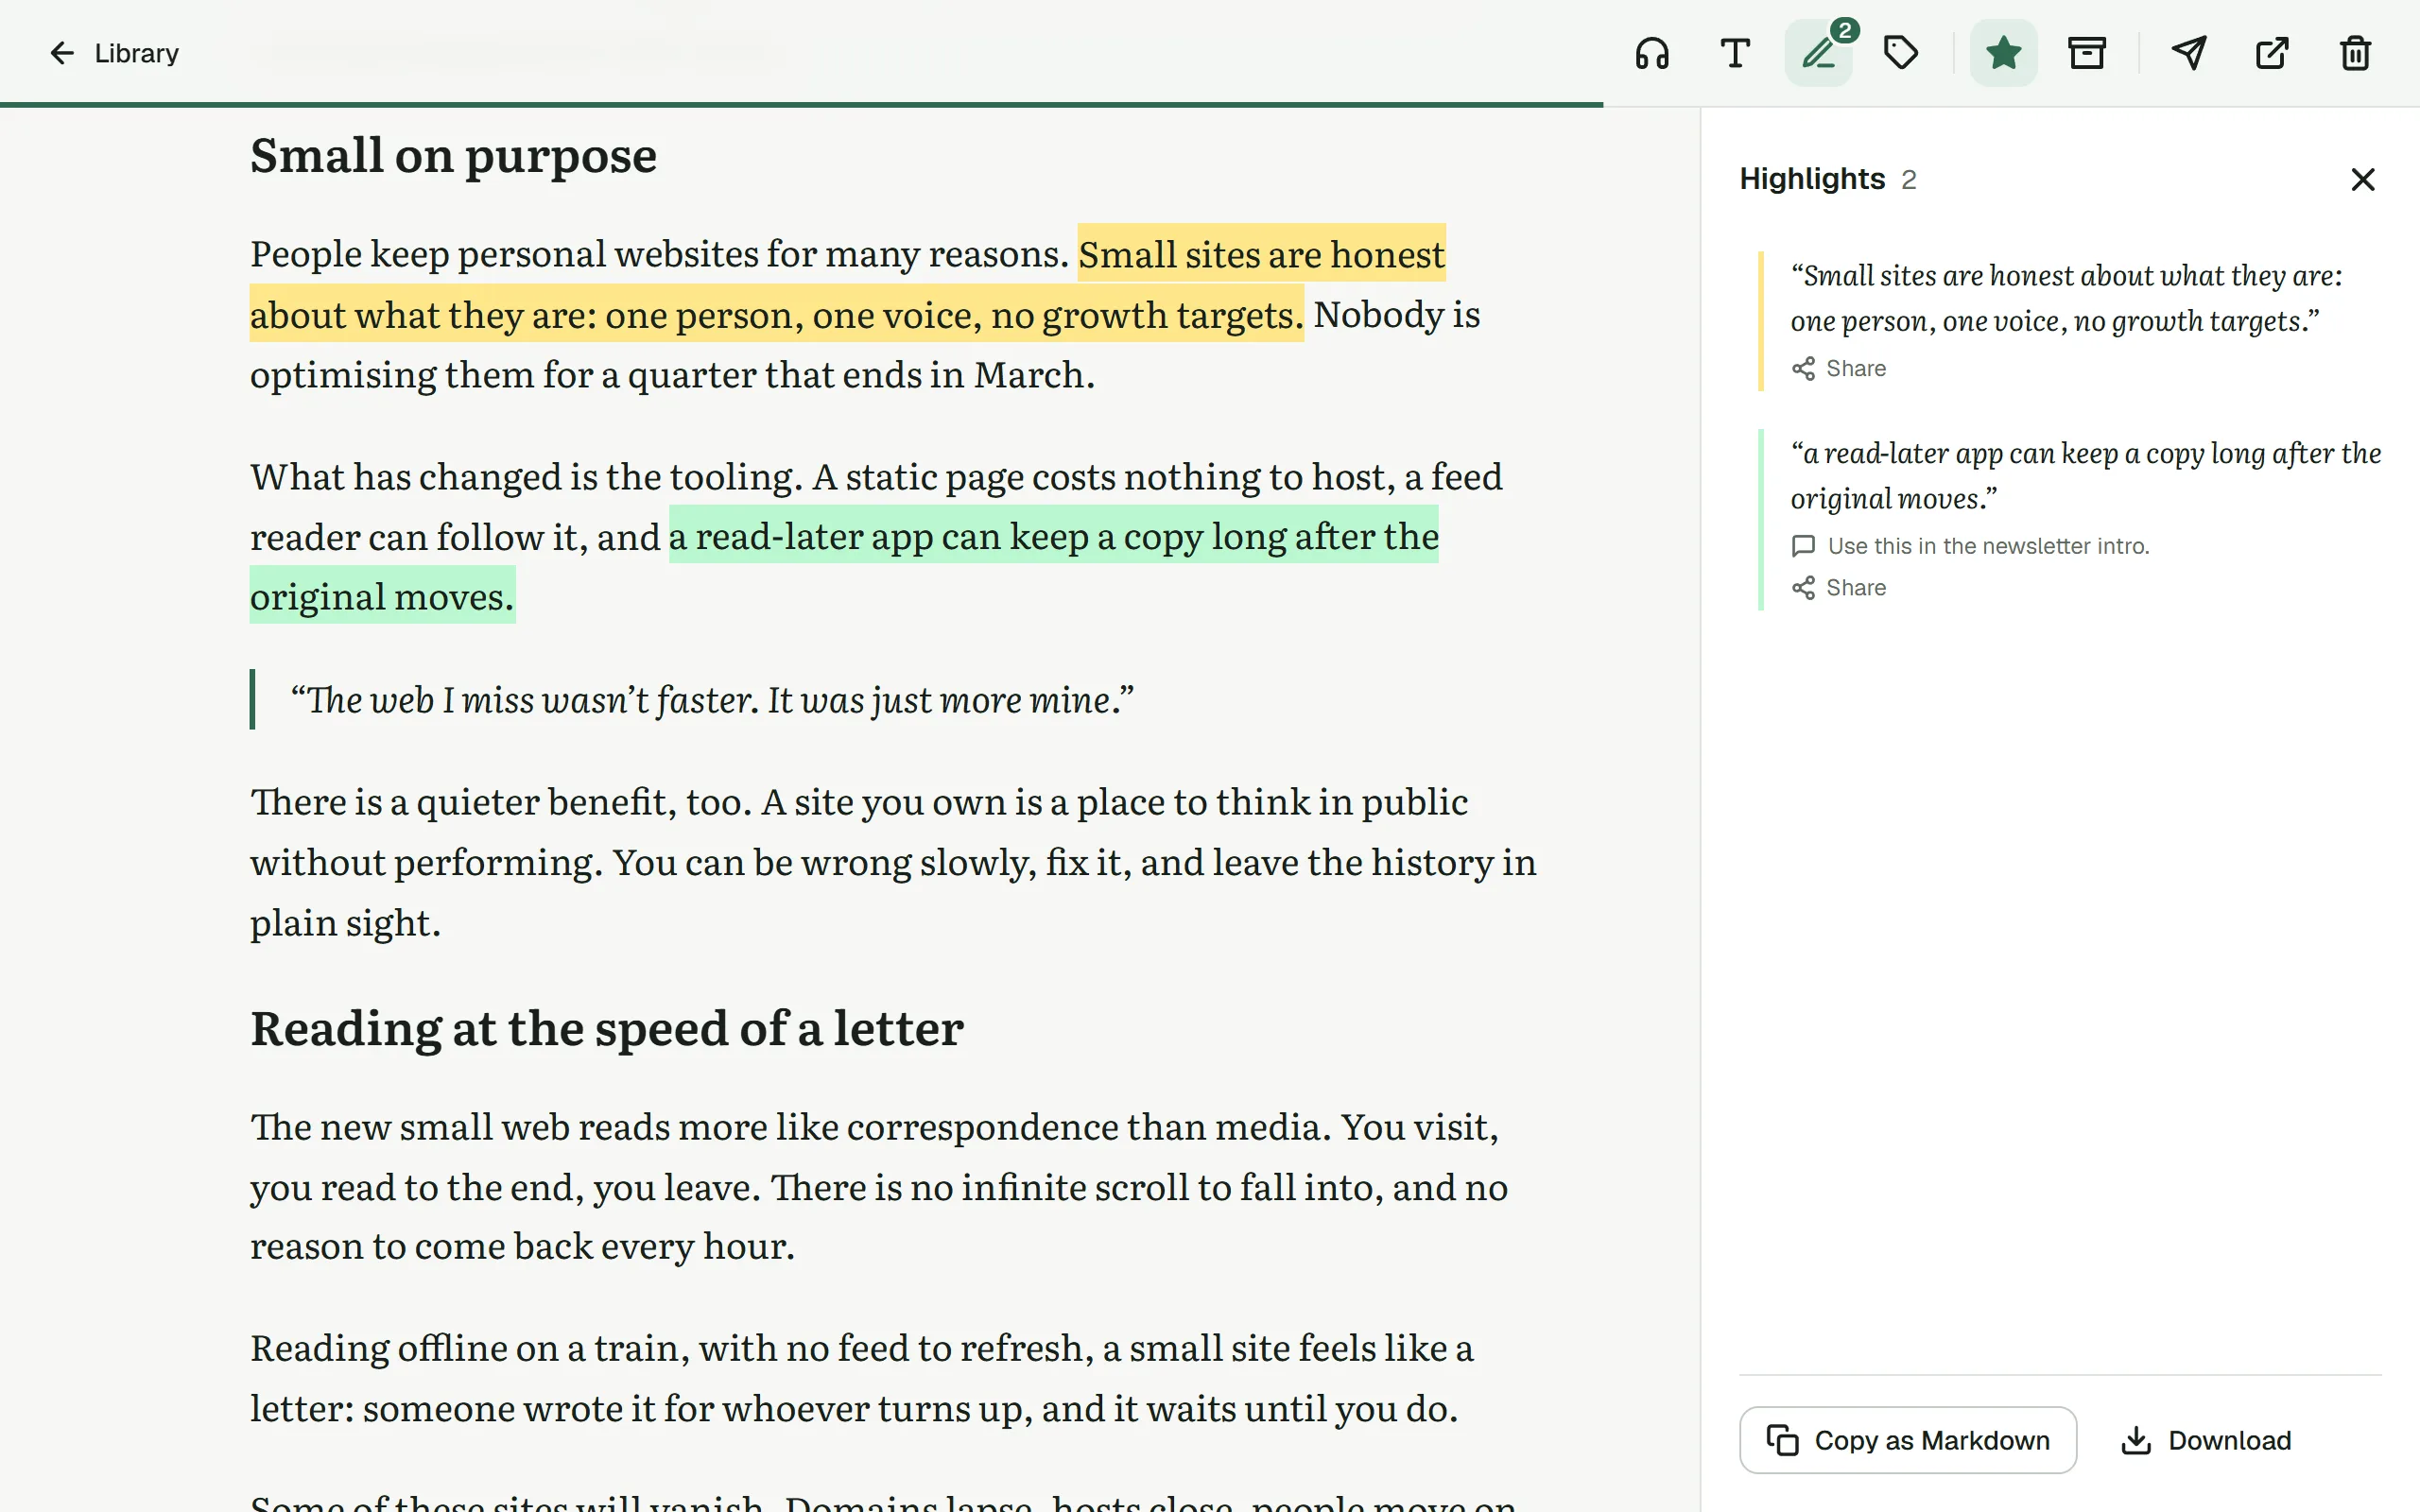This screenshot has width=2420, height=1512.
Task: Share the 'read-later app' highlight
Action: click(1839, 587)
